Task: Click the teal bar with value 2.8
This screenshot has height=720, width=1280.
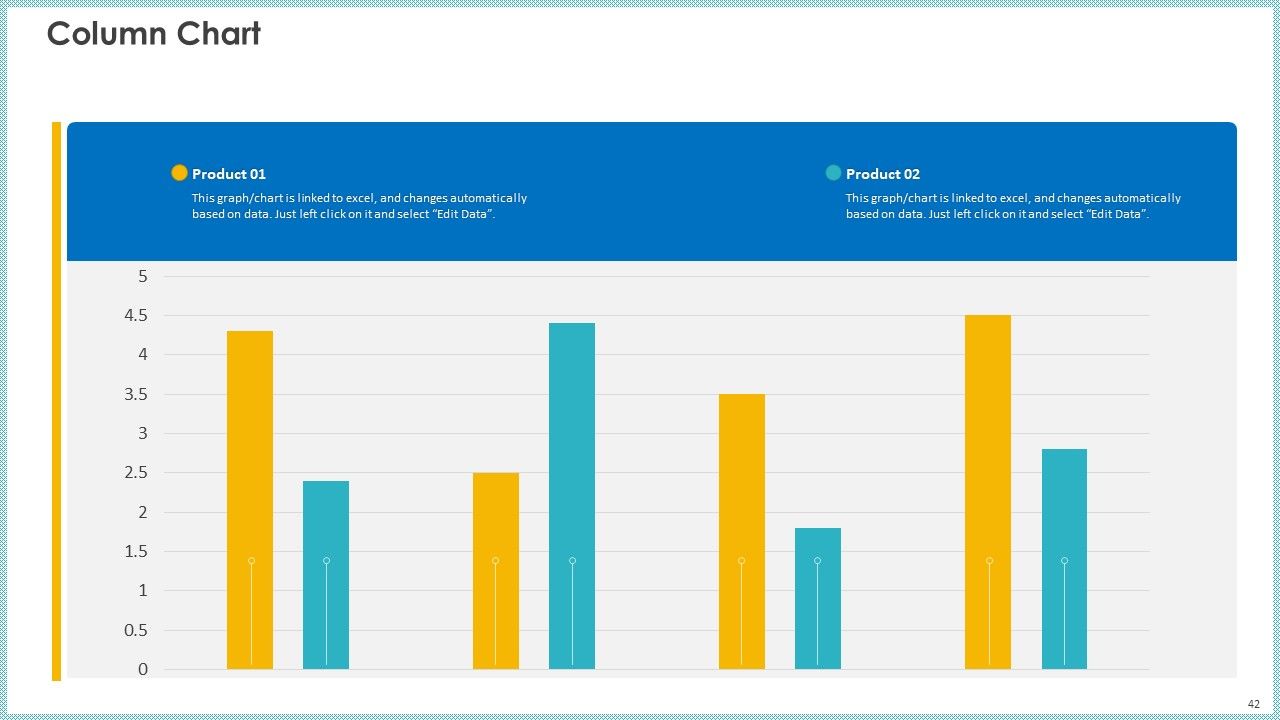Action: click(x=1064, y=559)
